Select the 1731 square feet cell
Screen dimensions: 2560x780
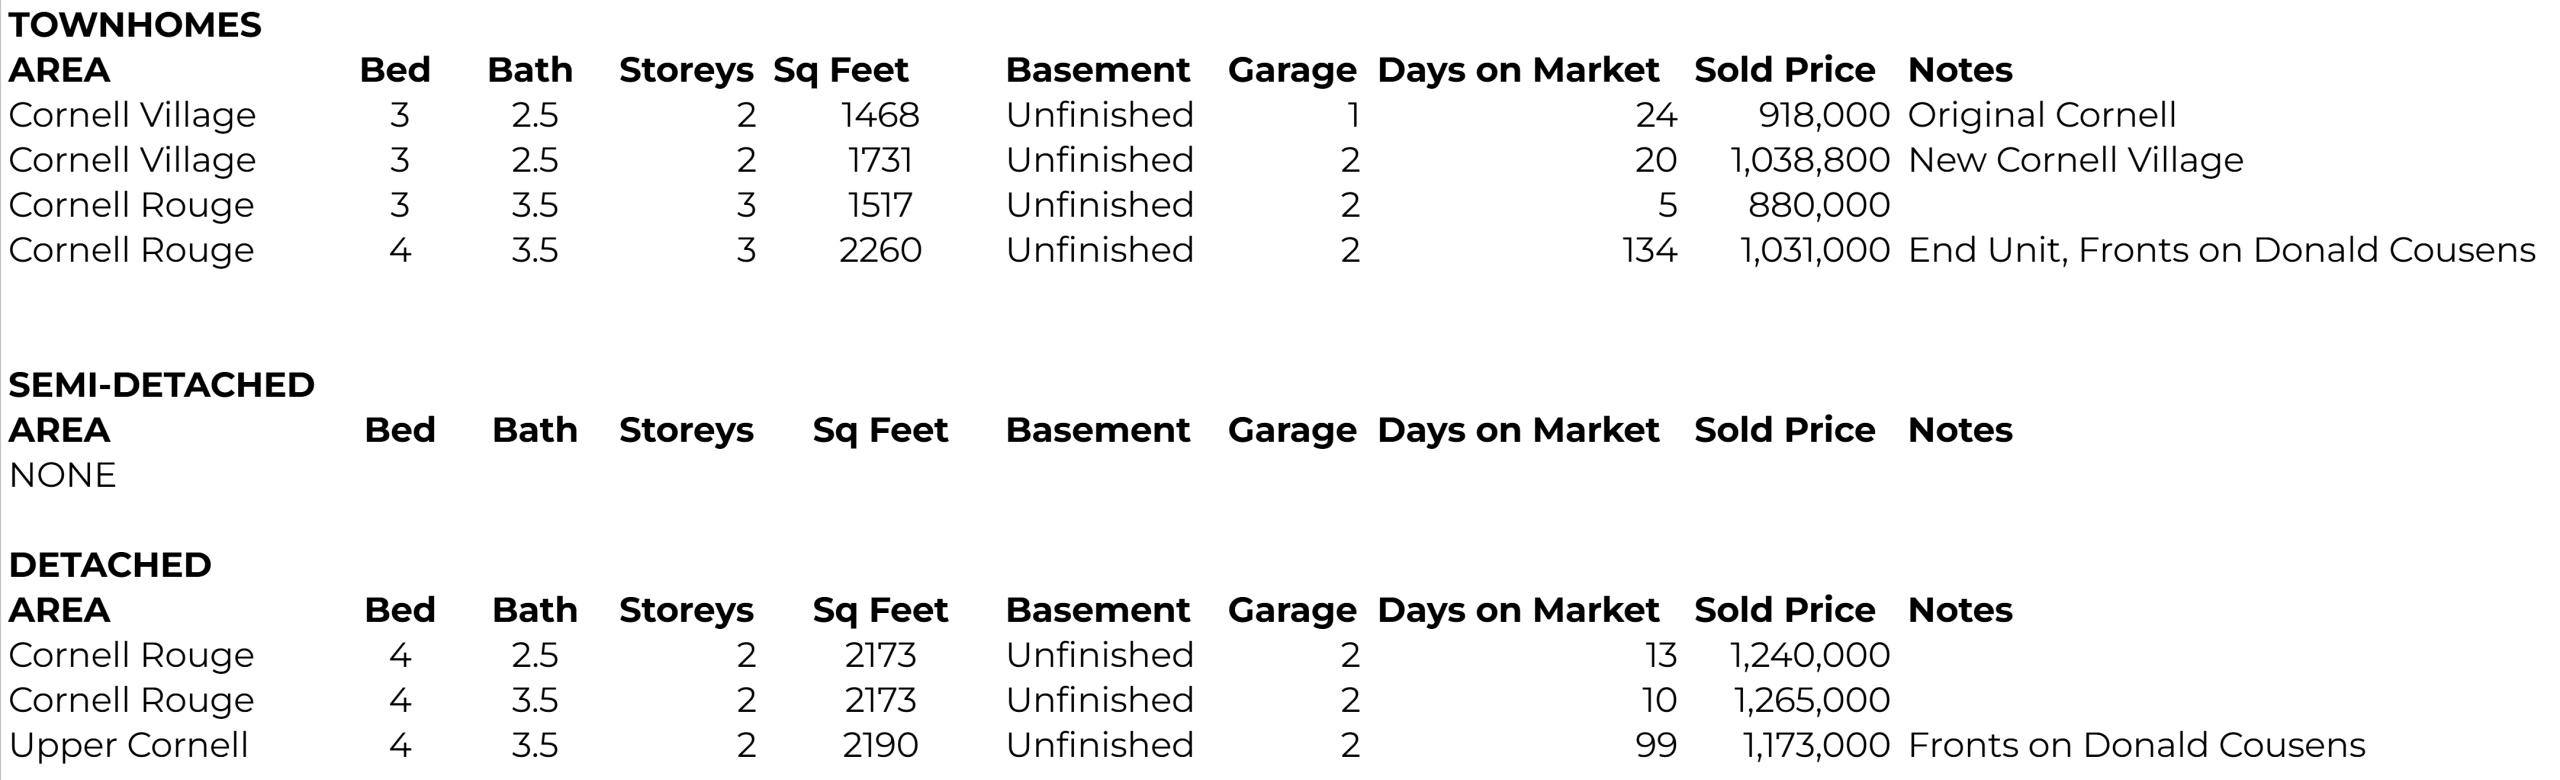coord(880,160)
